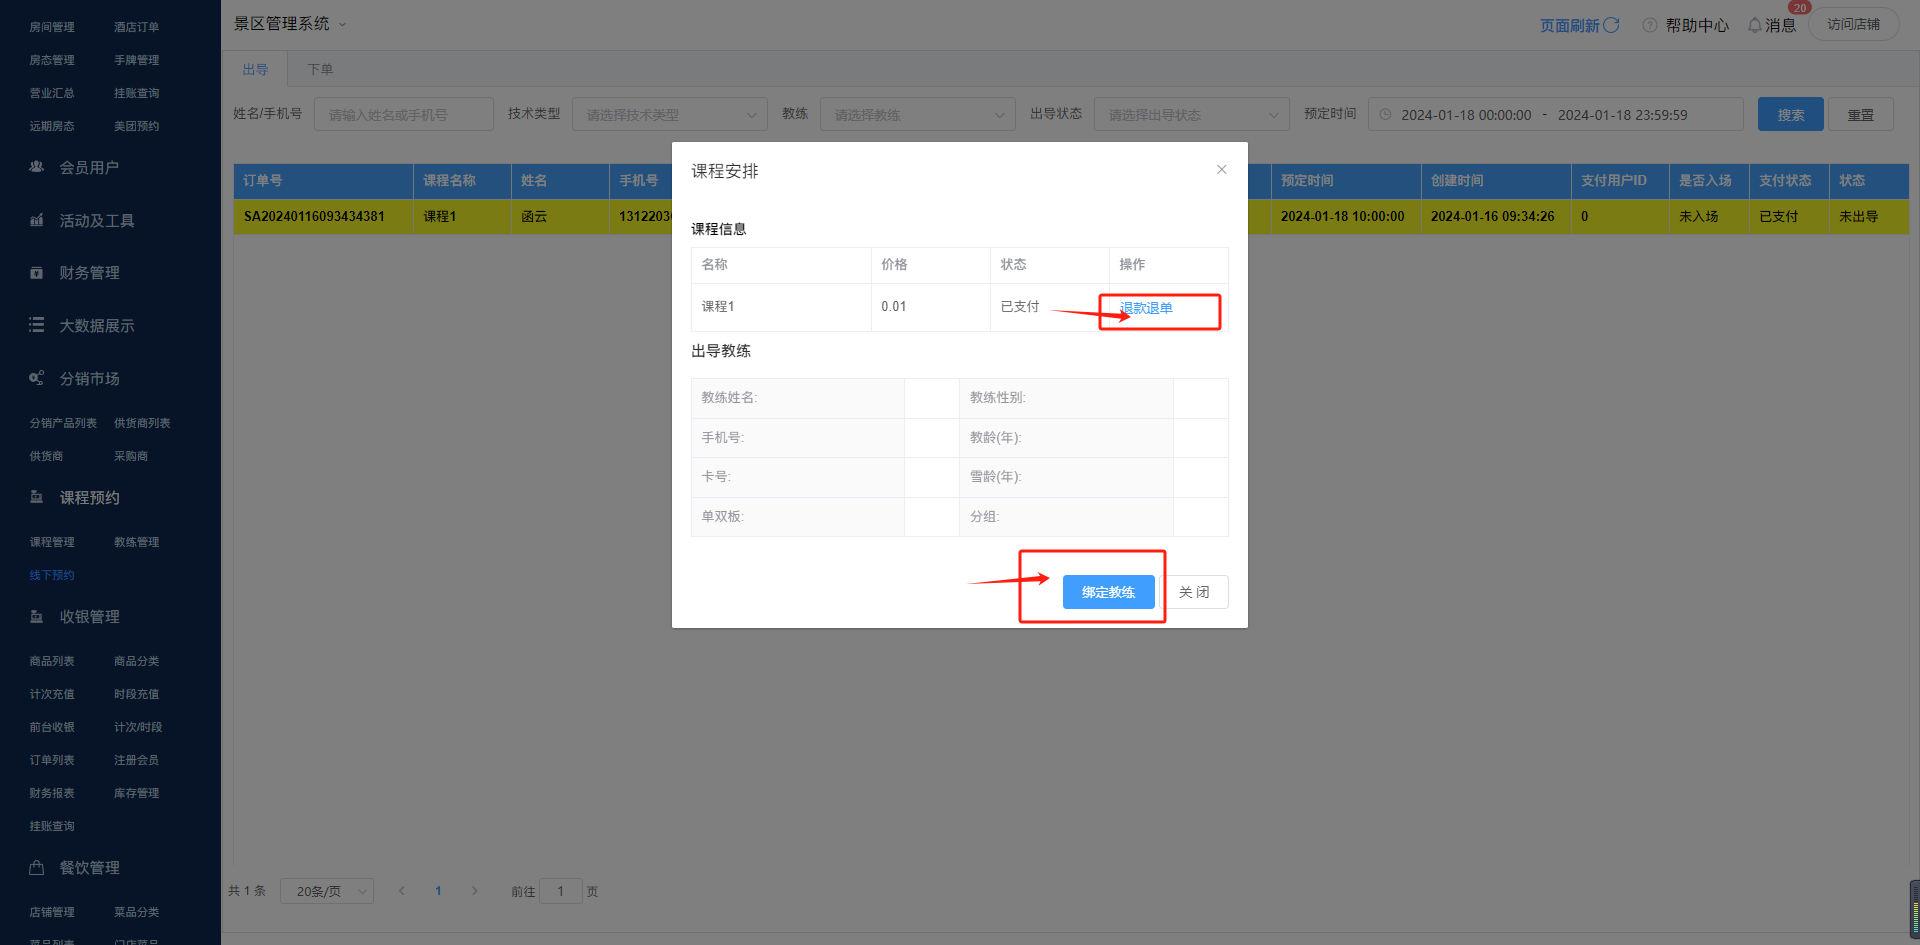Viewport: 1920px width, 945px height.
Task: Select the 出导 tab
Action: tap(255, 70)
